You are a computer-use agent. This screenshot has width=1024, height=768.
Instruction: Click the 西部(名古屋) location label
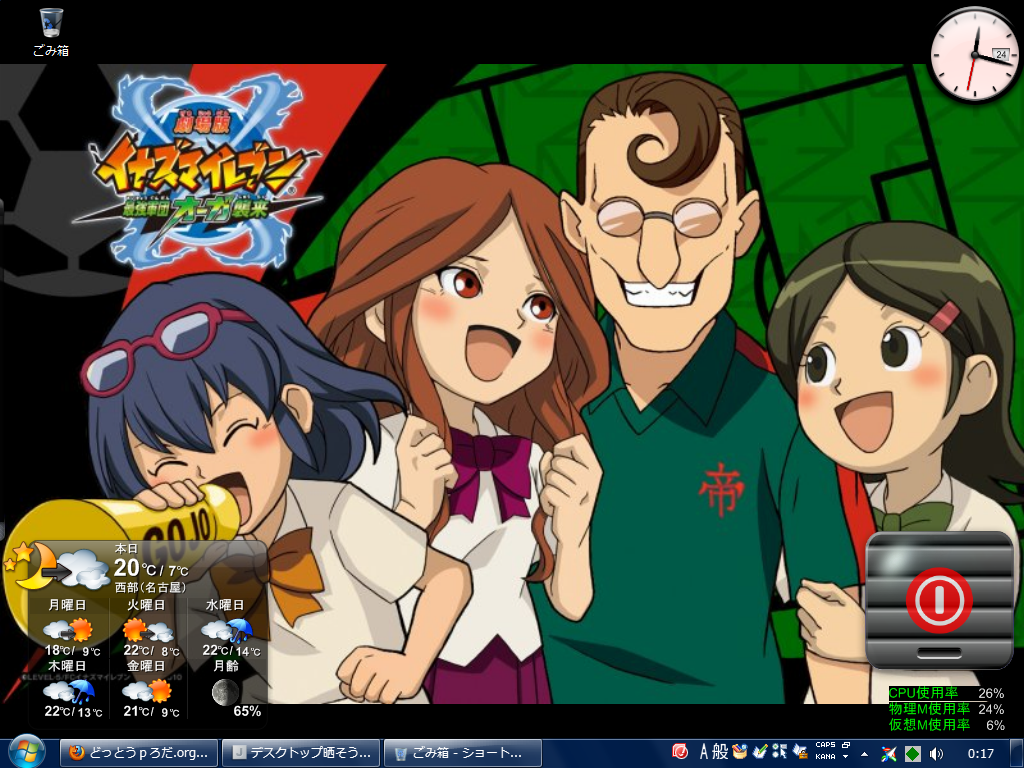pyautogui.click(x=150, y=587)
